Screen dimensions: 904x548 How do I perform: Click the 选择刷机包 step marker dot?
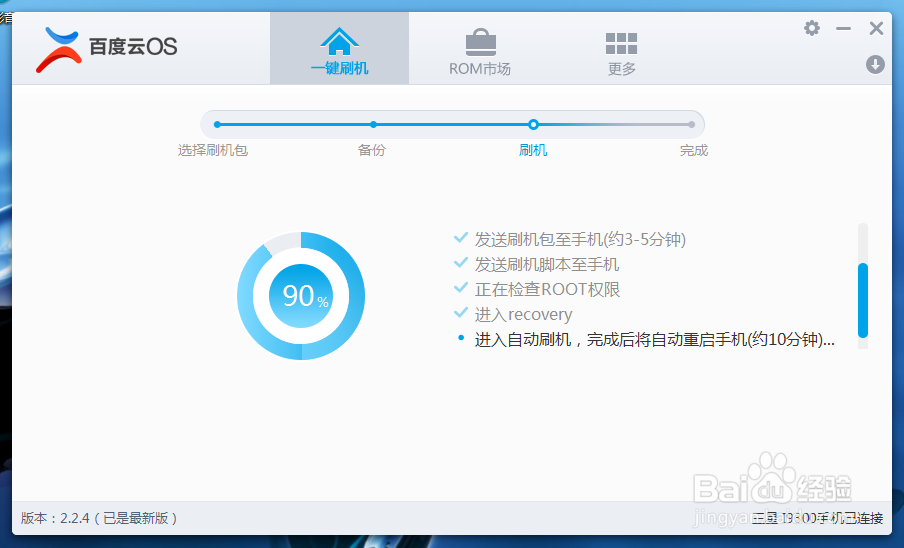[x=217, y=124]
